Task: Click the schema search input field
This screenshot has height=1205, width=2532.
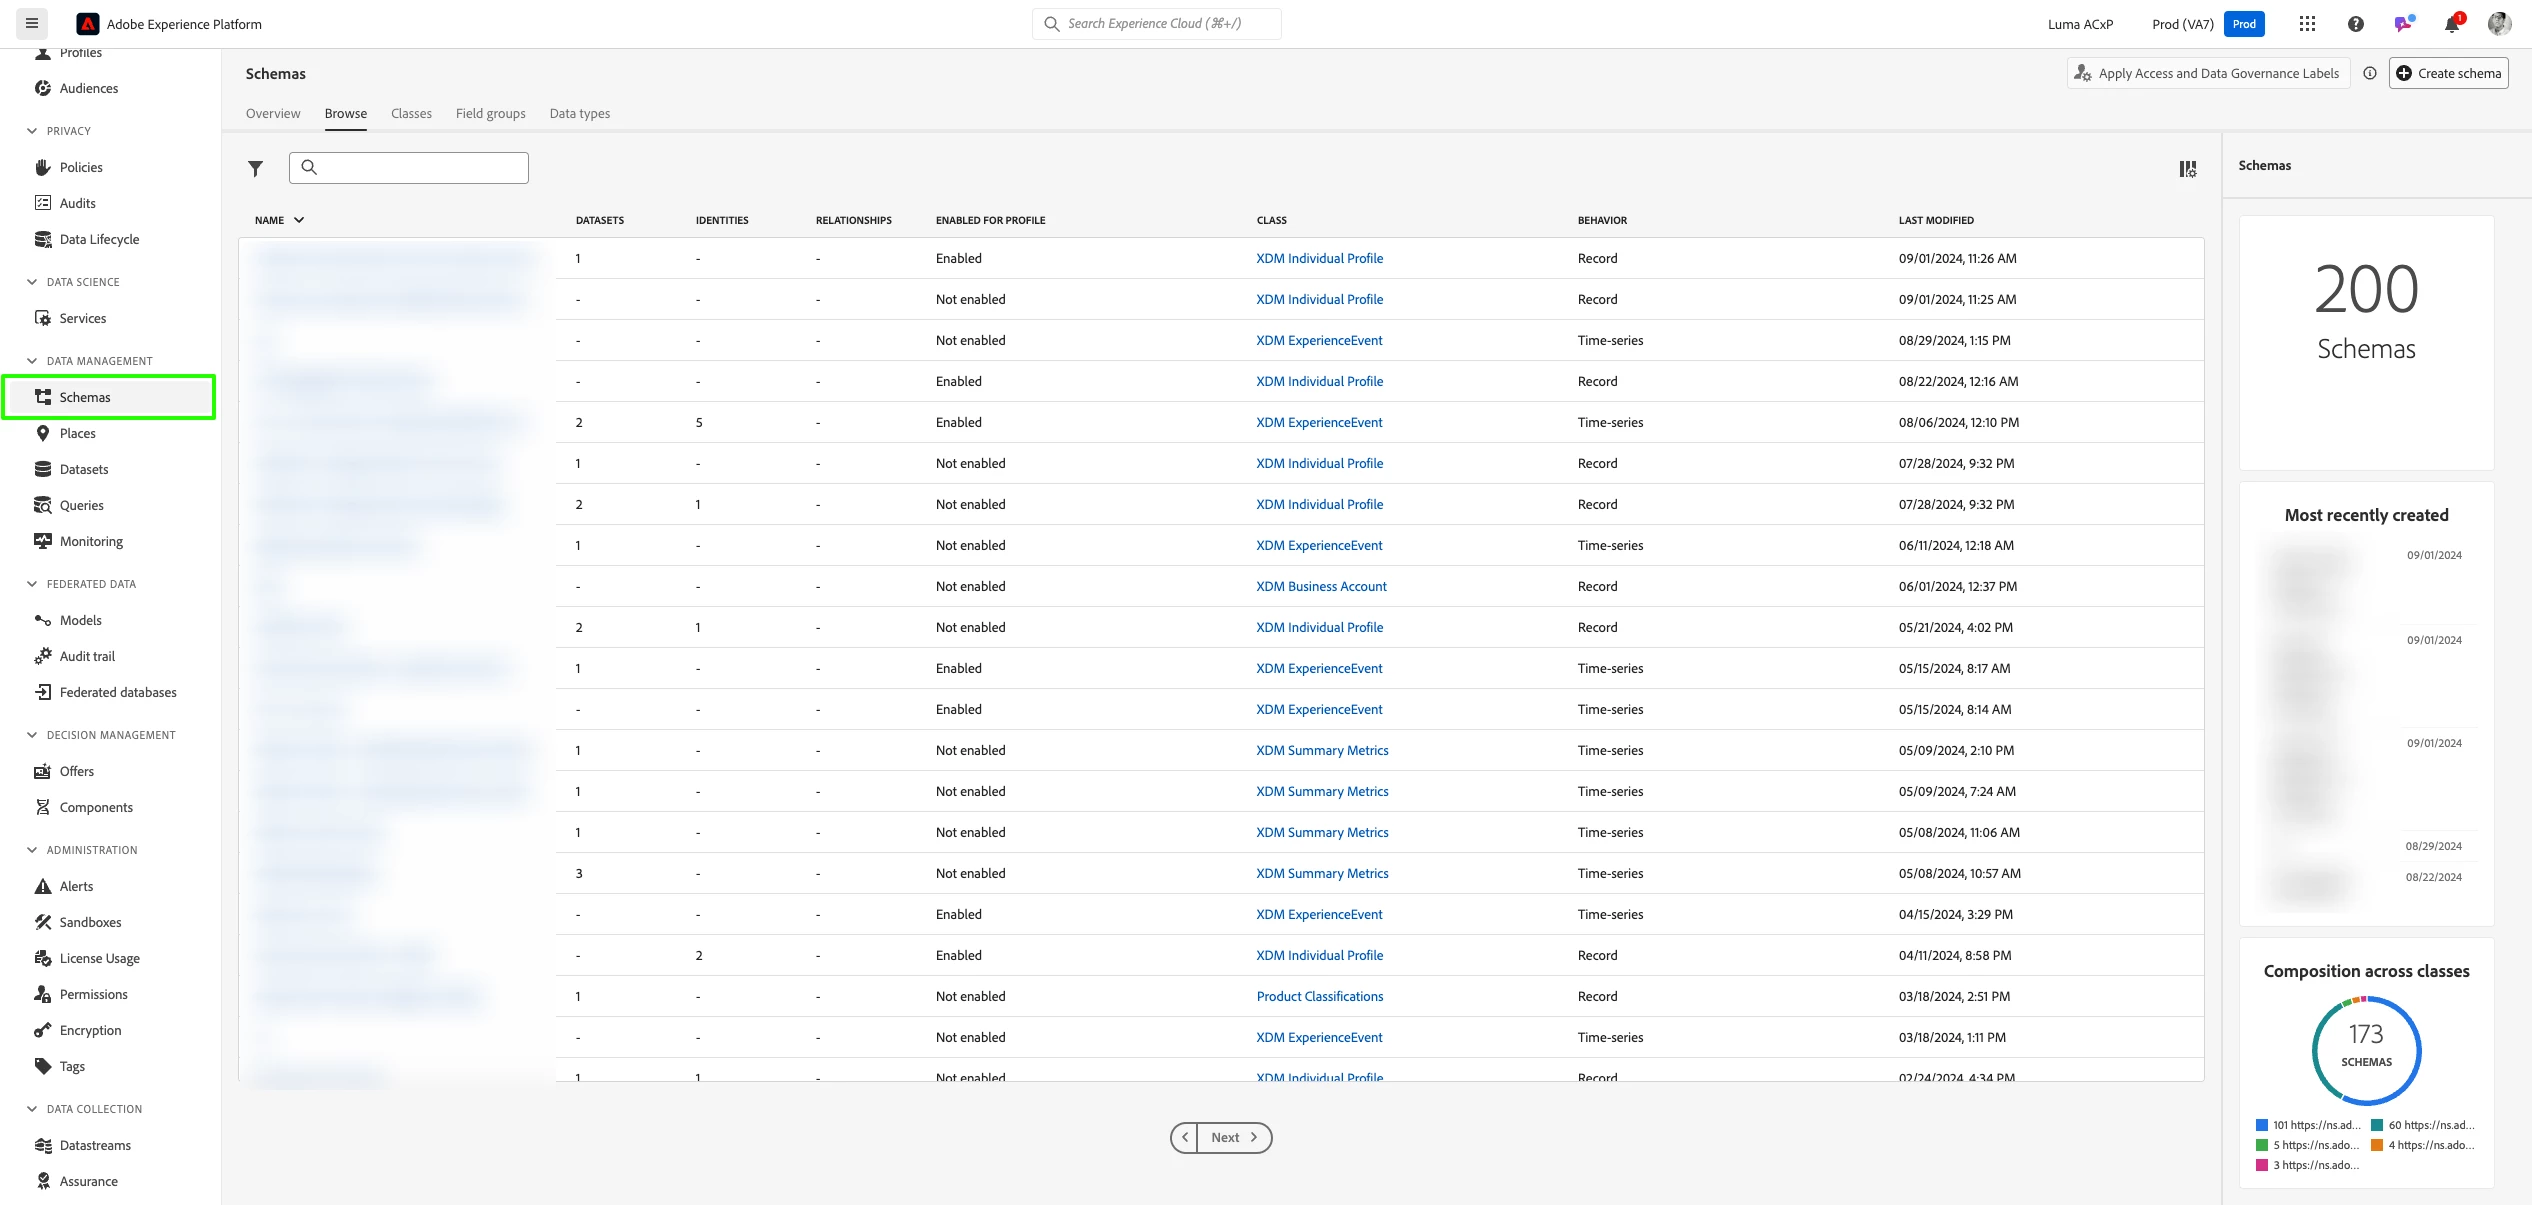Action: [x=420, y=168]
